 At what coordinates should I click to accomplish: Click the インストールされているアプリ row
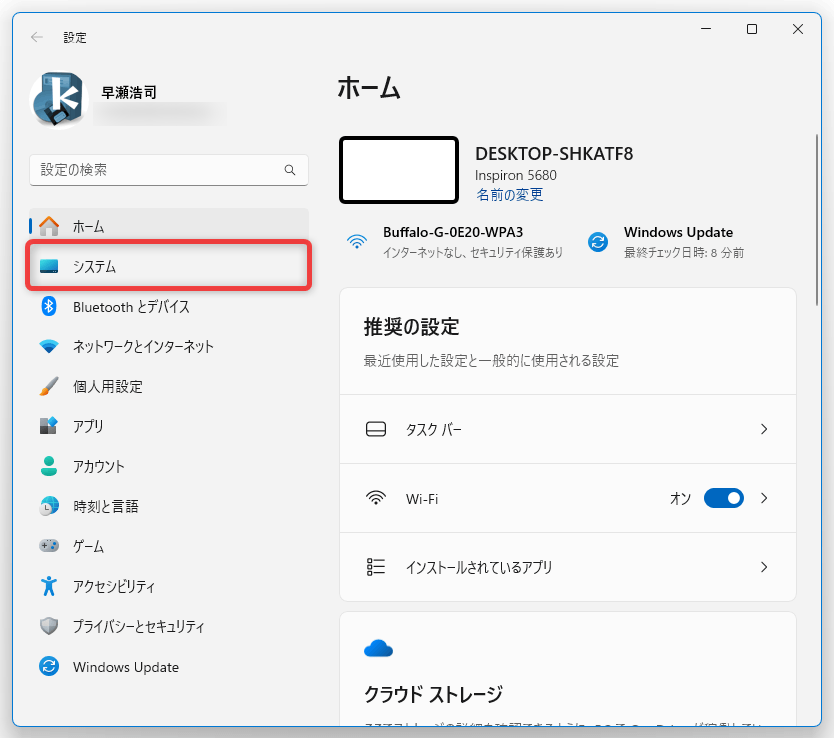568,567
